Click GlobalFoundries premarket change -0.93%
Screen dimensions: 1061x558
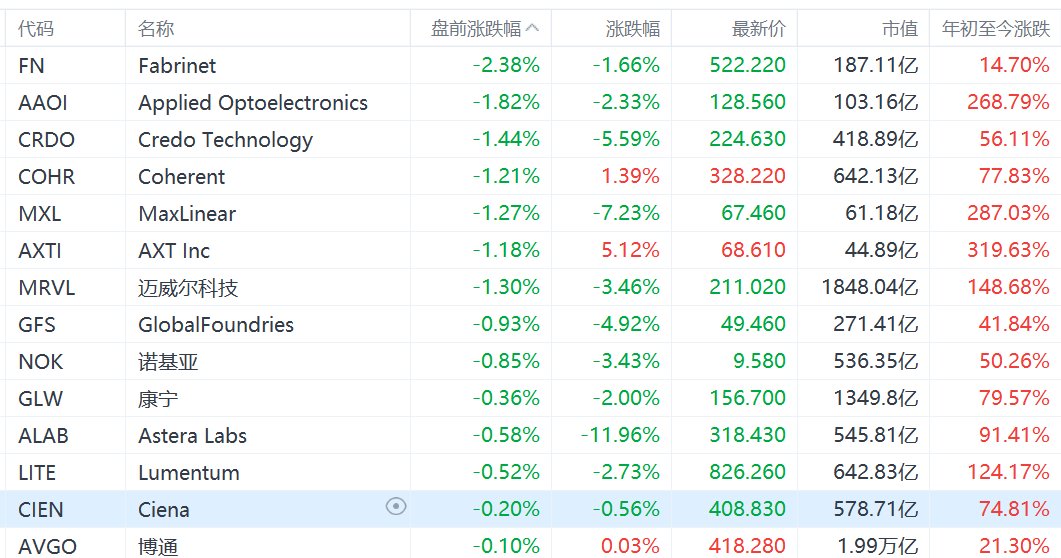click(506, 324)
